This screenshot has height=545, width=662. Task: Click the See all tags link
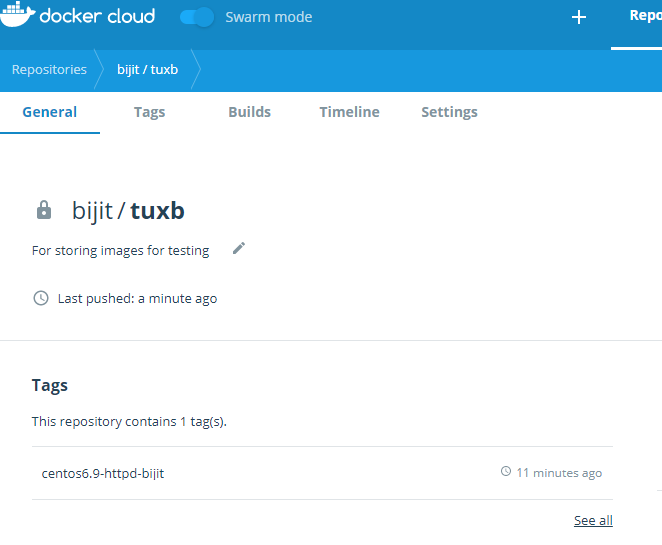pyautogui.click(x=593, y=521)
